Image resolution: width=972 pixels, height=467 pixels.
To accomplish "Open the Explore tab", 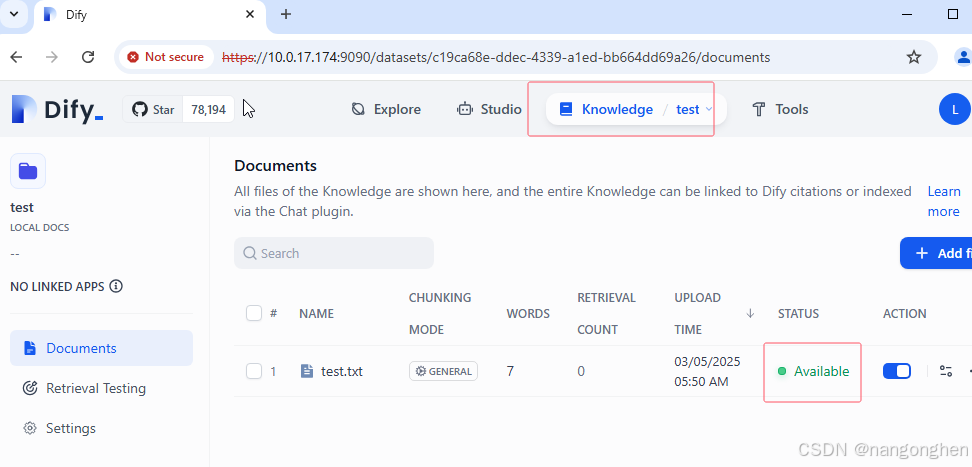I will click(x=386, y=109).
